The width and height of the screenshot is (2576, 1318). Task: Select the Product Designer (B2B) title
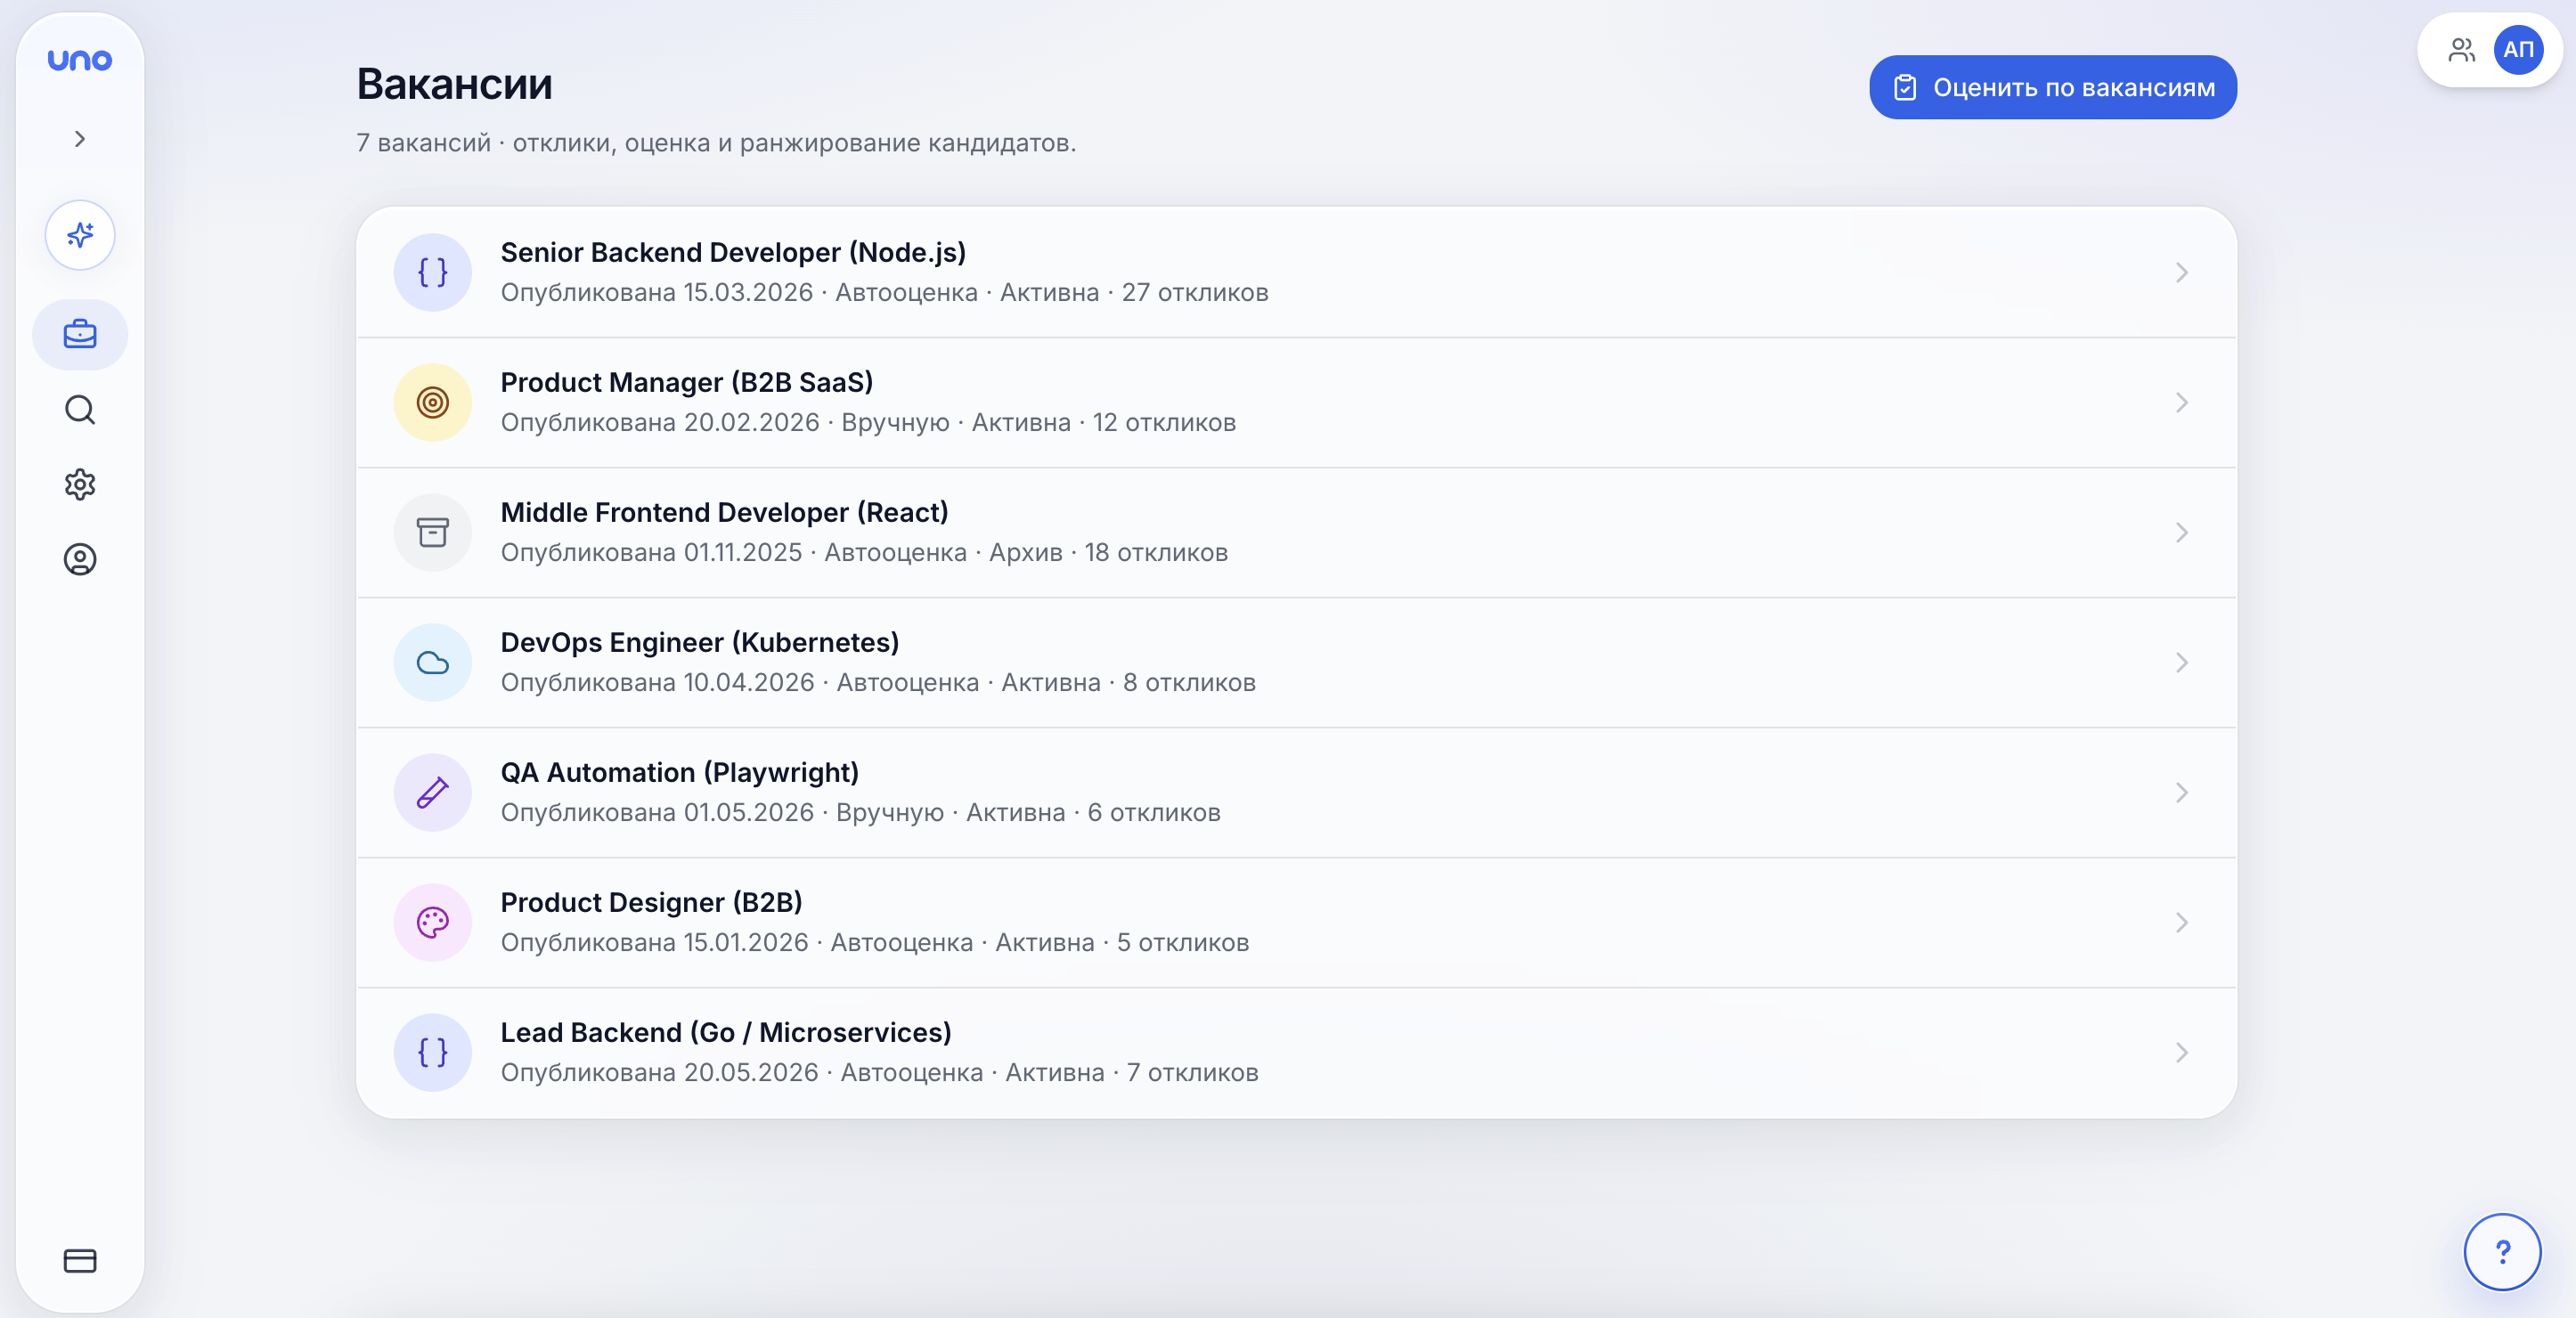[x=652, y=902]
